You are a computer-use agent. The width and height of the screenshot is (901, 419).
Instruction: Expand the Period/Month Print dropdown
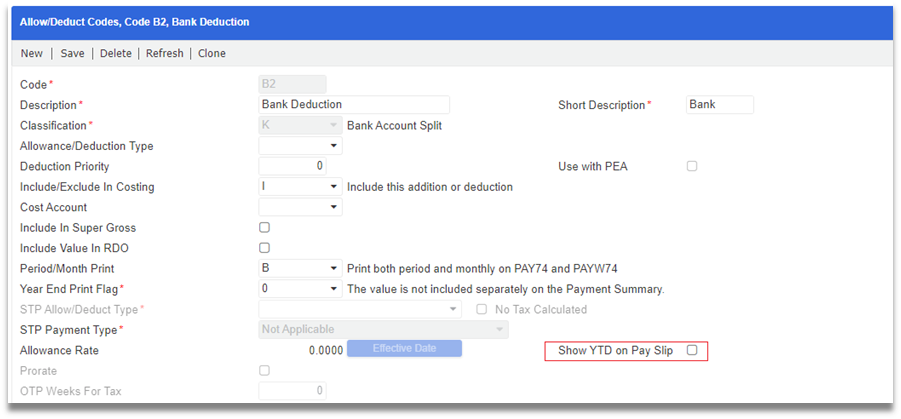(x=301, y=268)
